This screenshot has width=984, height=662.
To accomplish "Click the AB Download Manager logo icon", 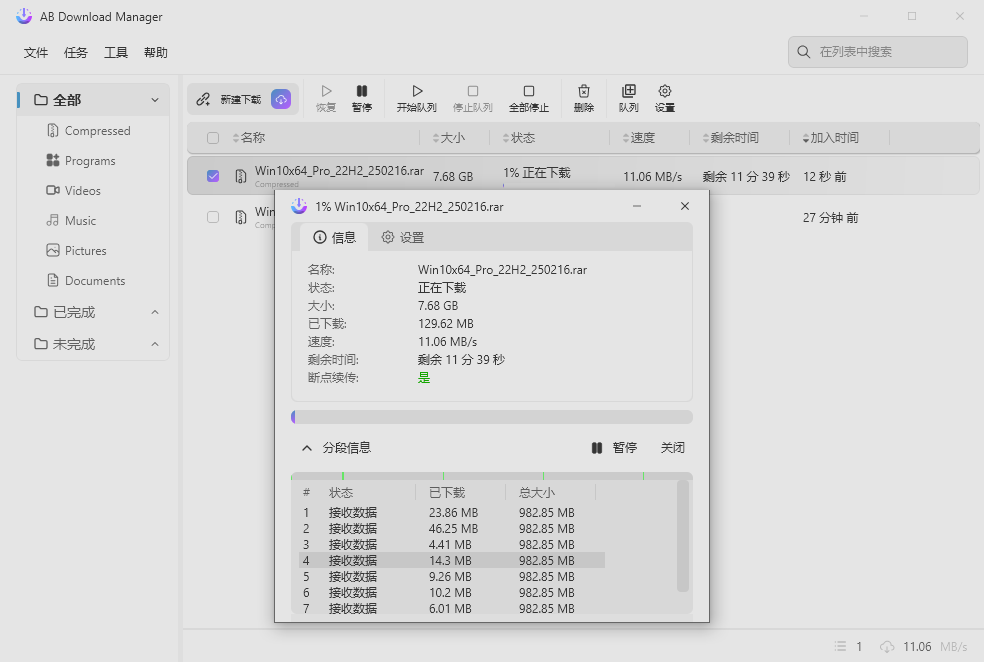I will point(24,16).
